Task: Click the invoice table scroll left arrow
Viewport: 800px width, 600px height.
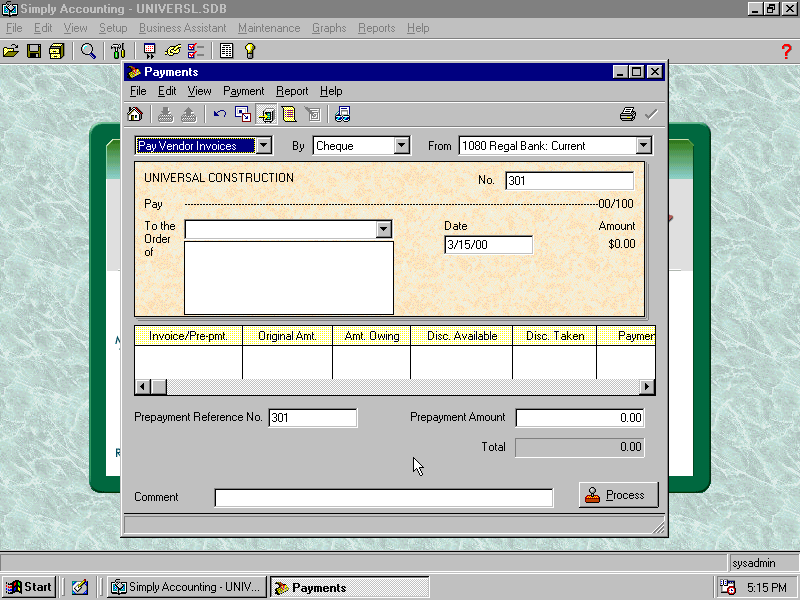Action: point(142,387)
